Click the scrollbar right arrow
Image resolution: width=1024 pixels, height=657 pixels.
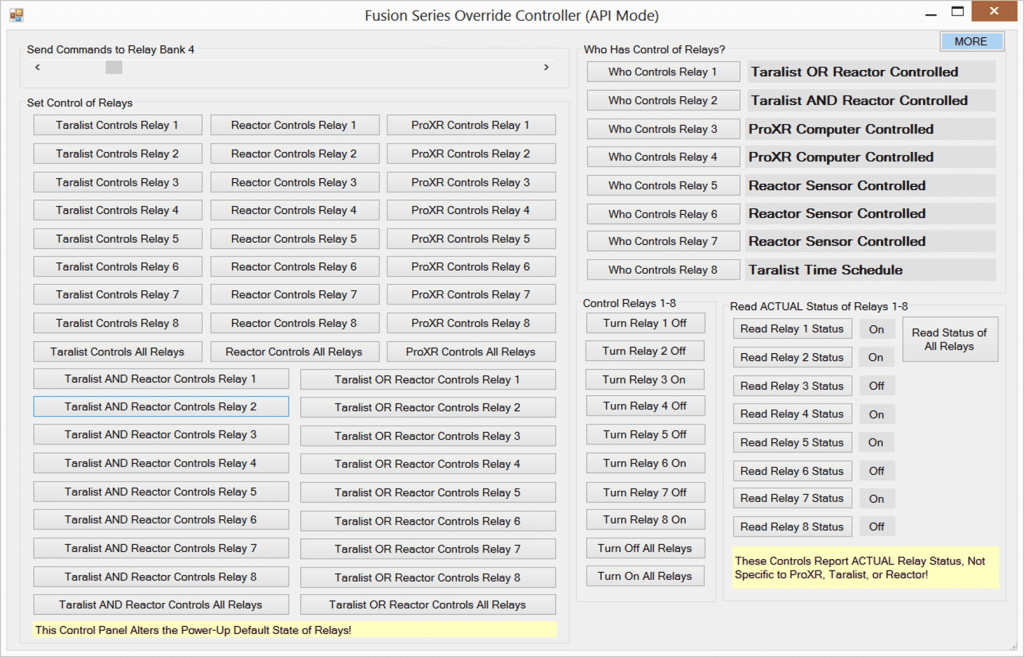[x=546, y=67]
